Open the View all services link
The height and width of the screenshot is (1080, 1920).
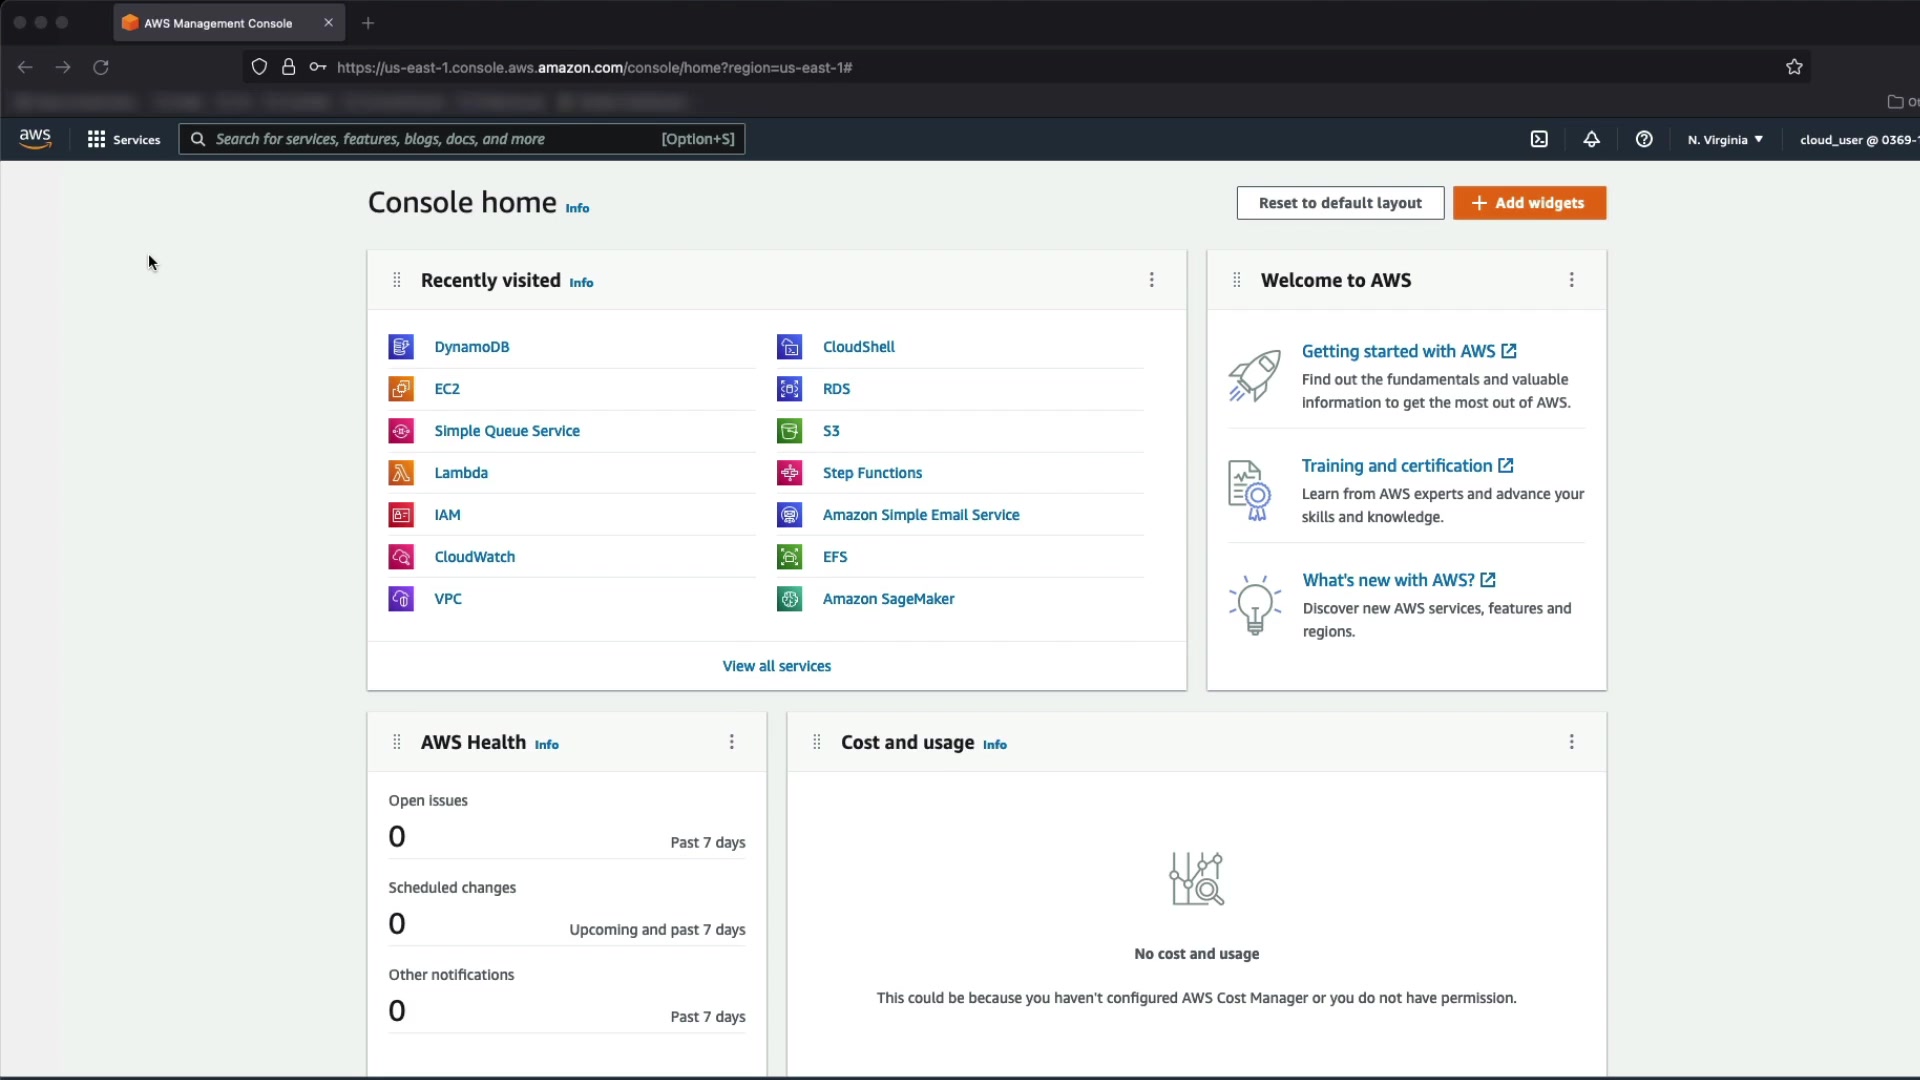pyautogui.click(x=776, y=666)
